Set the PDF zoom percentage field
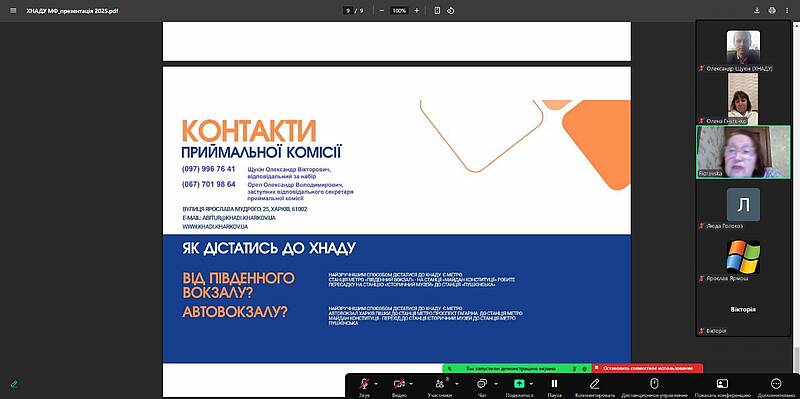 [399, 10]
